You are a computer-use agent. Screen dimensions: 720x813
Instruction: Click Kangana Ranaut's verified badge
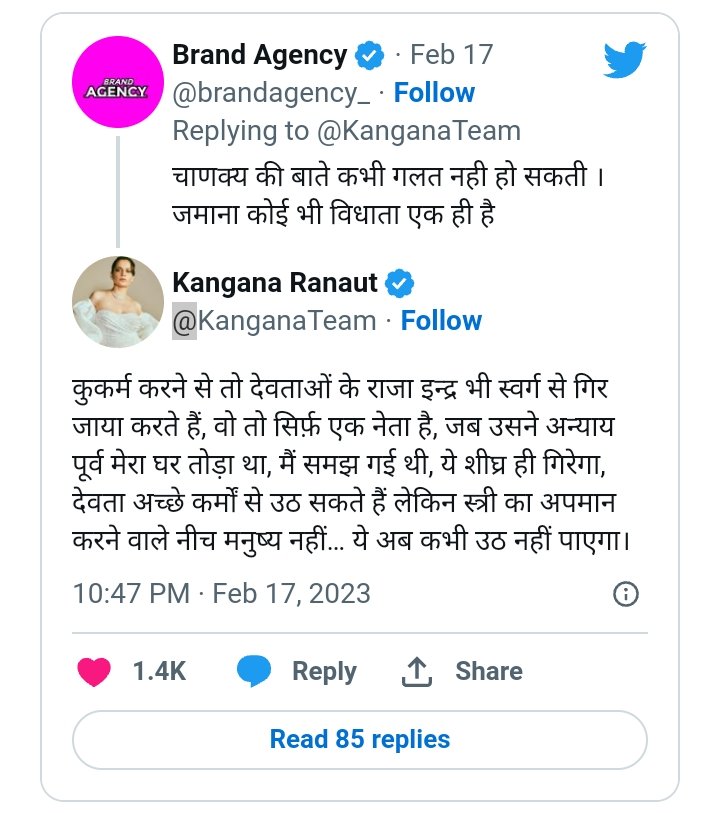401,283
